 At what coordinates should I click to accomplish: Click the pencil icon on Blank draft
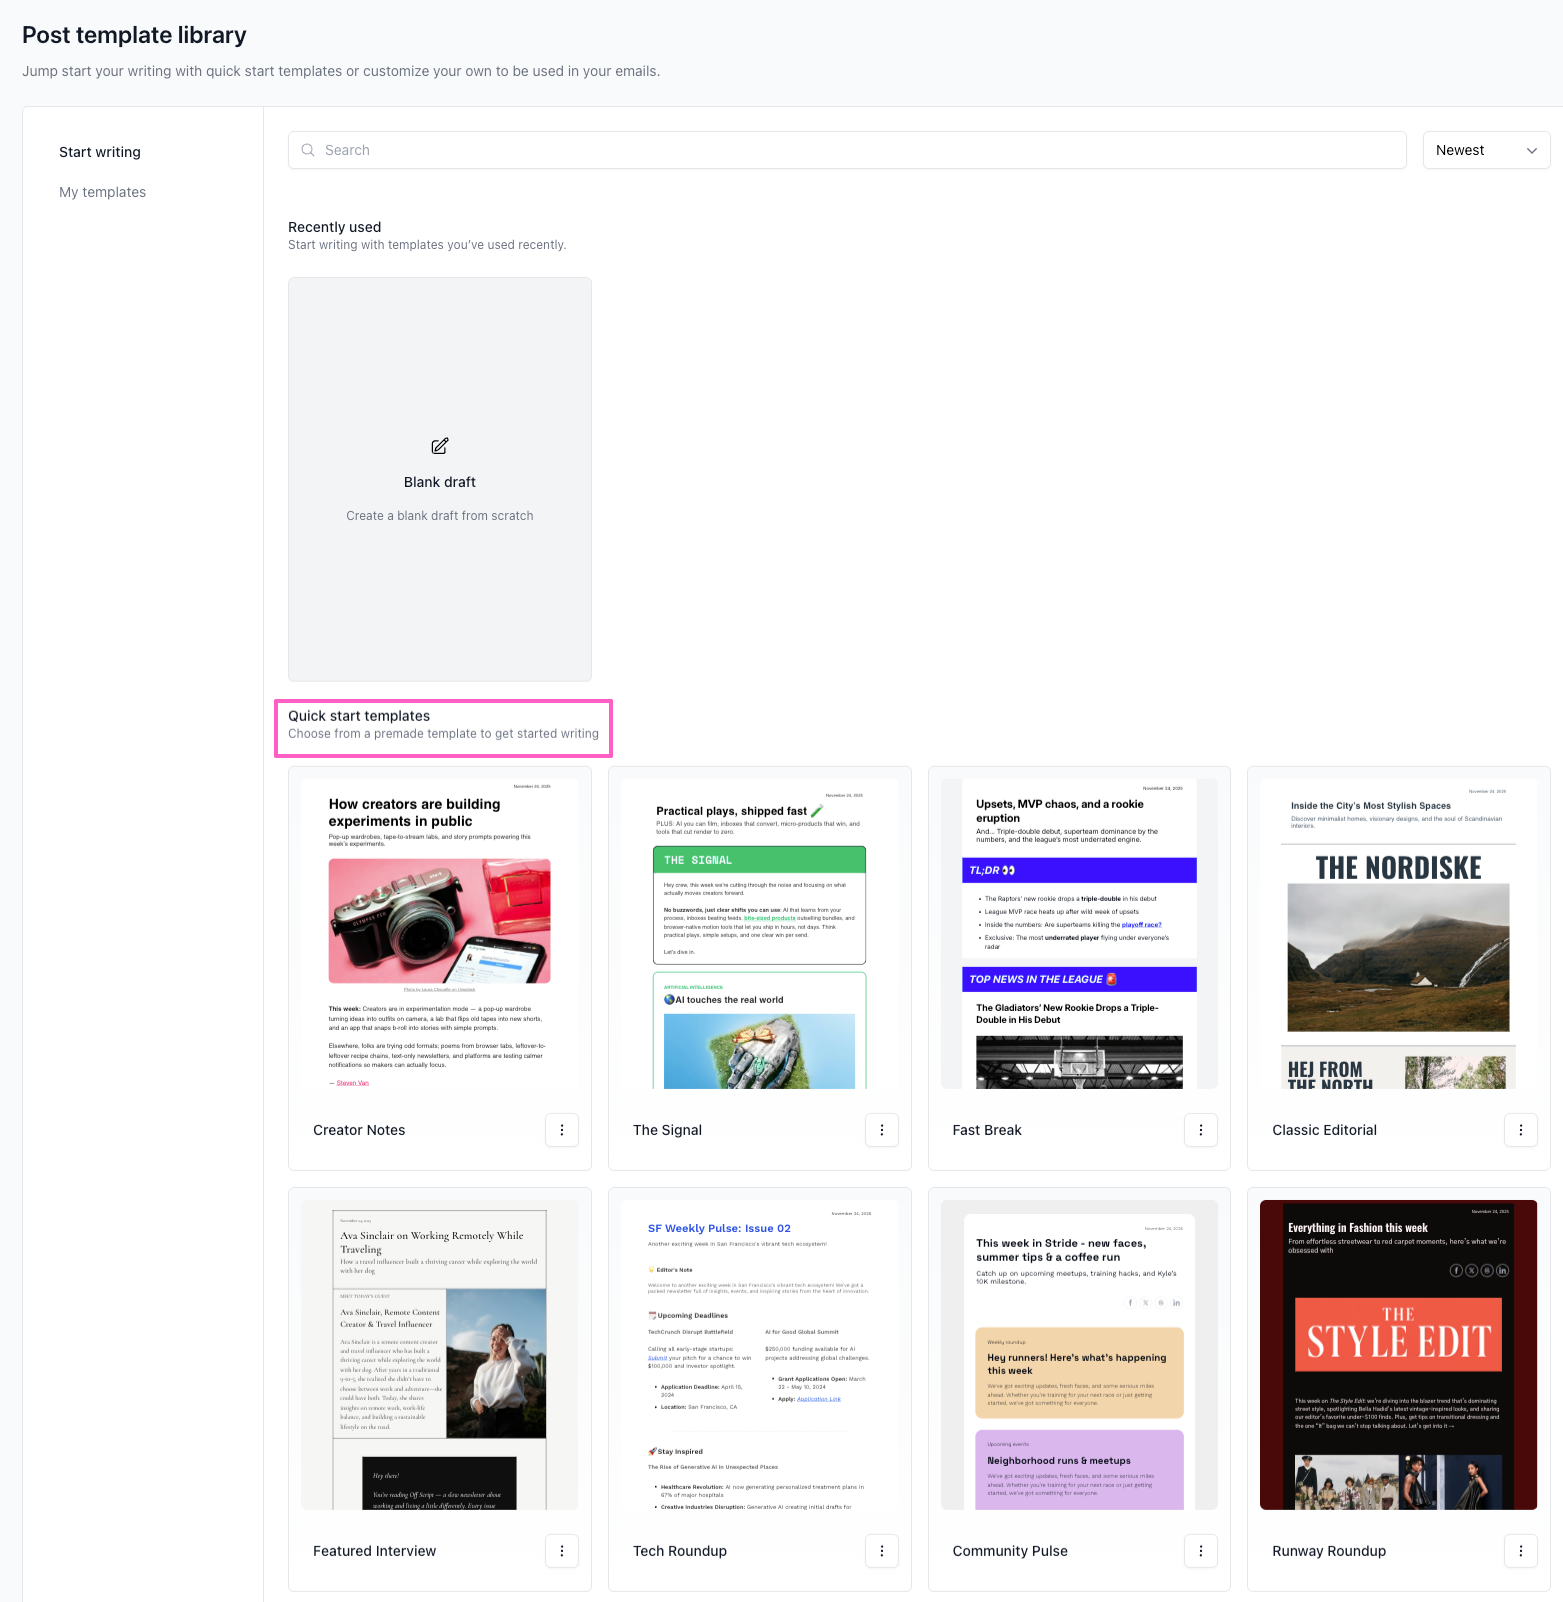point(440,446)
